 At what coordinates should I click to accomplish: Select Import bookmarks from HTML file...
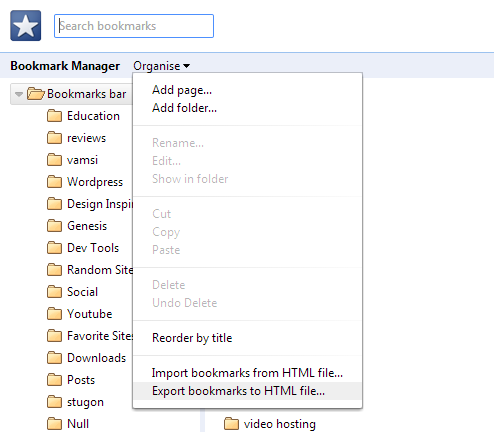pos(247,373)
